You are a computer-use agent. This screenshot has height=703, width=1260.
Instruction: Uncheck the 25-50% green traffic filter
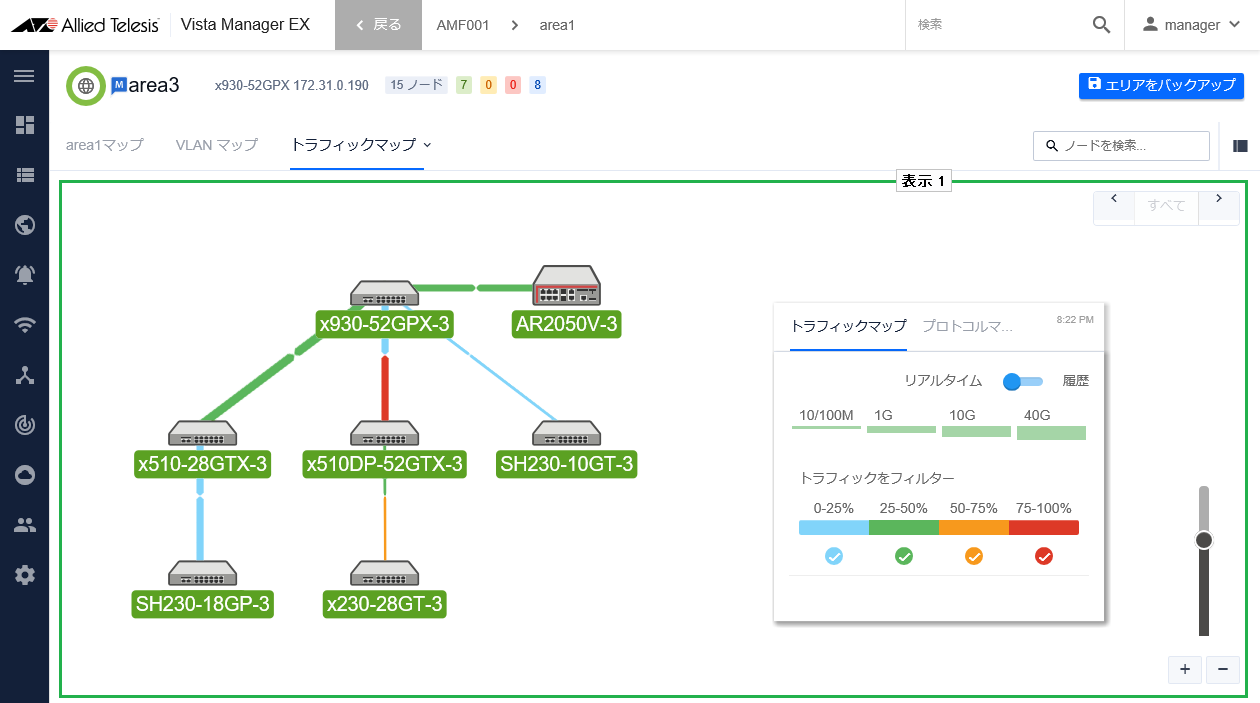pos(904,556)
